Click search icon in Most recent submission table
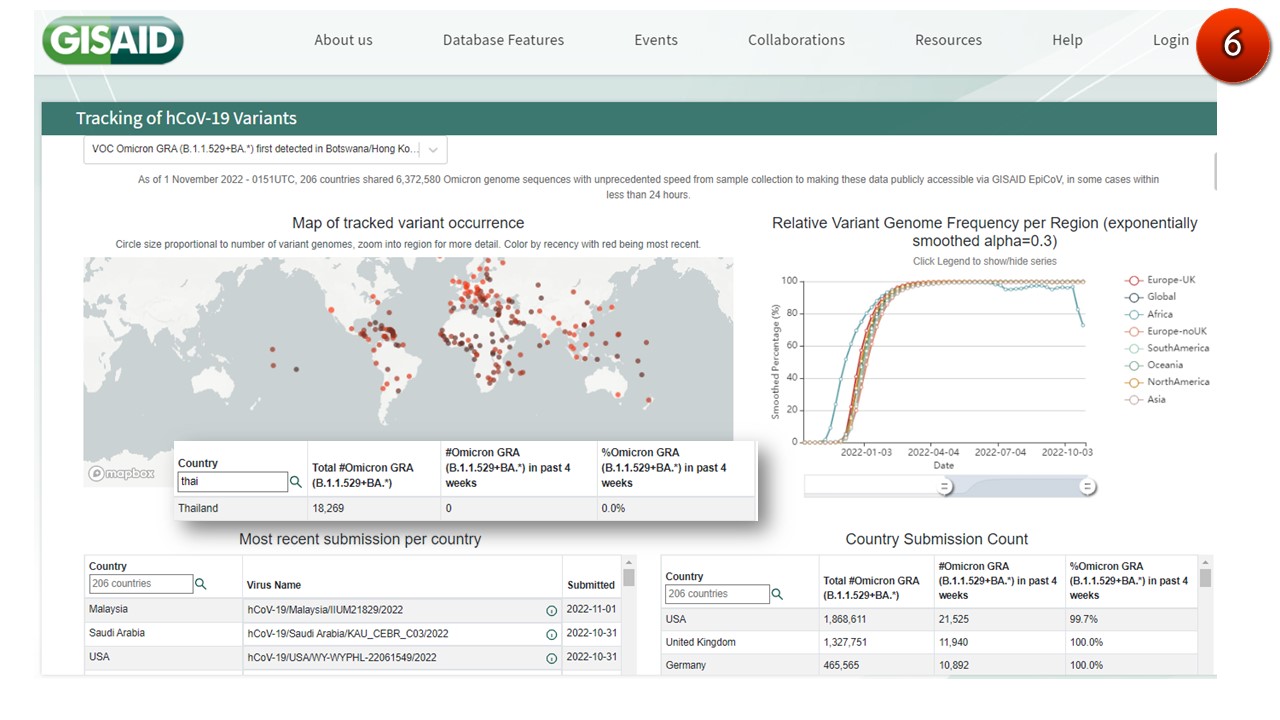This screenshot has width=1280, height=720. pyautogui.click(x=201, y=584)
